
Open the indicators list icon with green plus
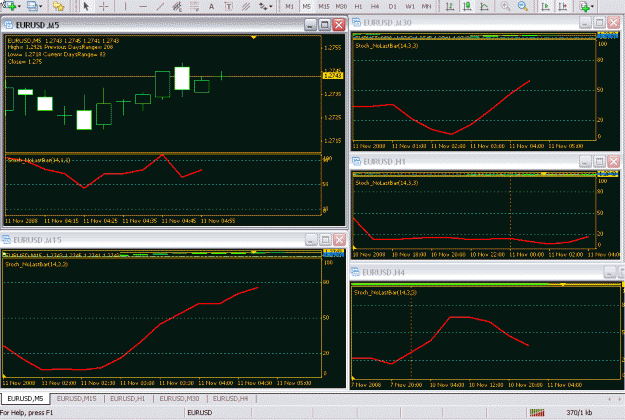584,6
